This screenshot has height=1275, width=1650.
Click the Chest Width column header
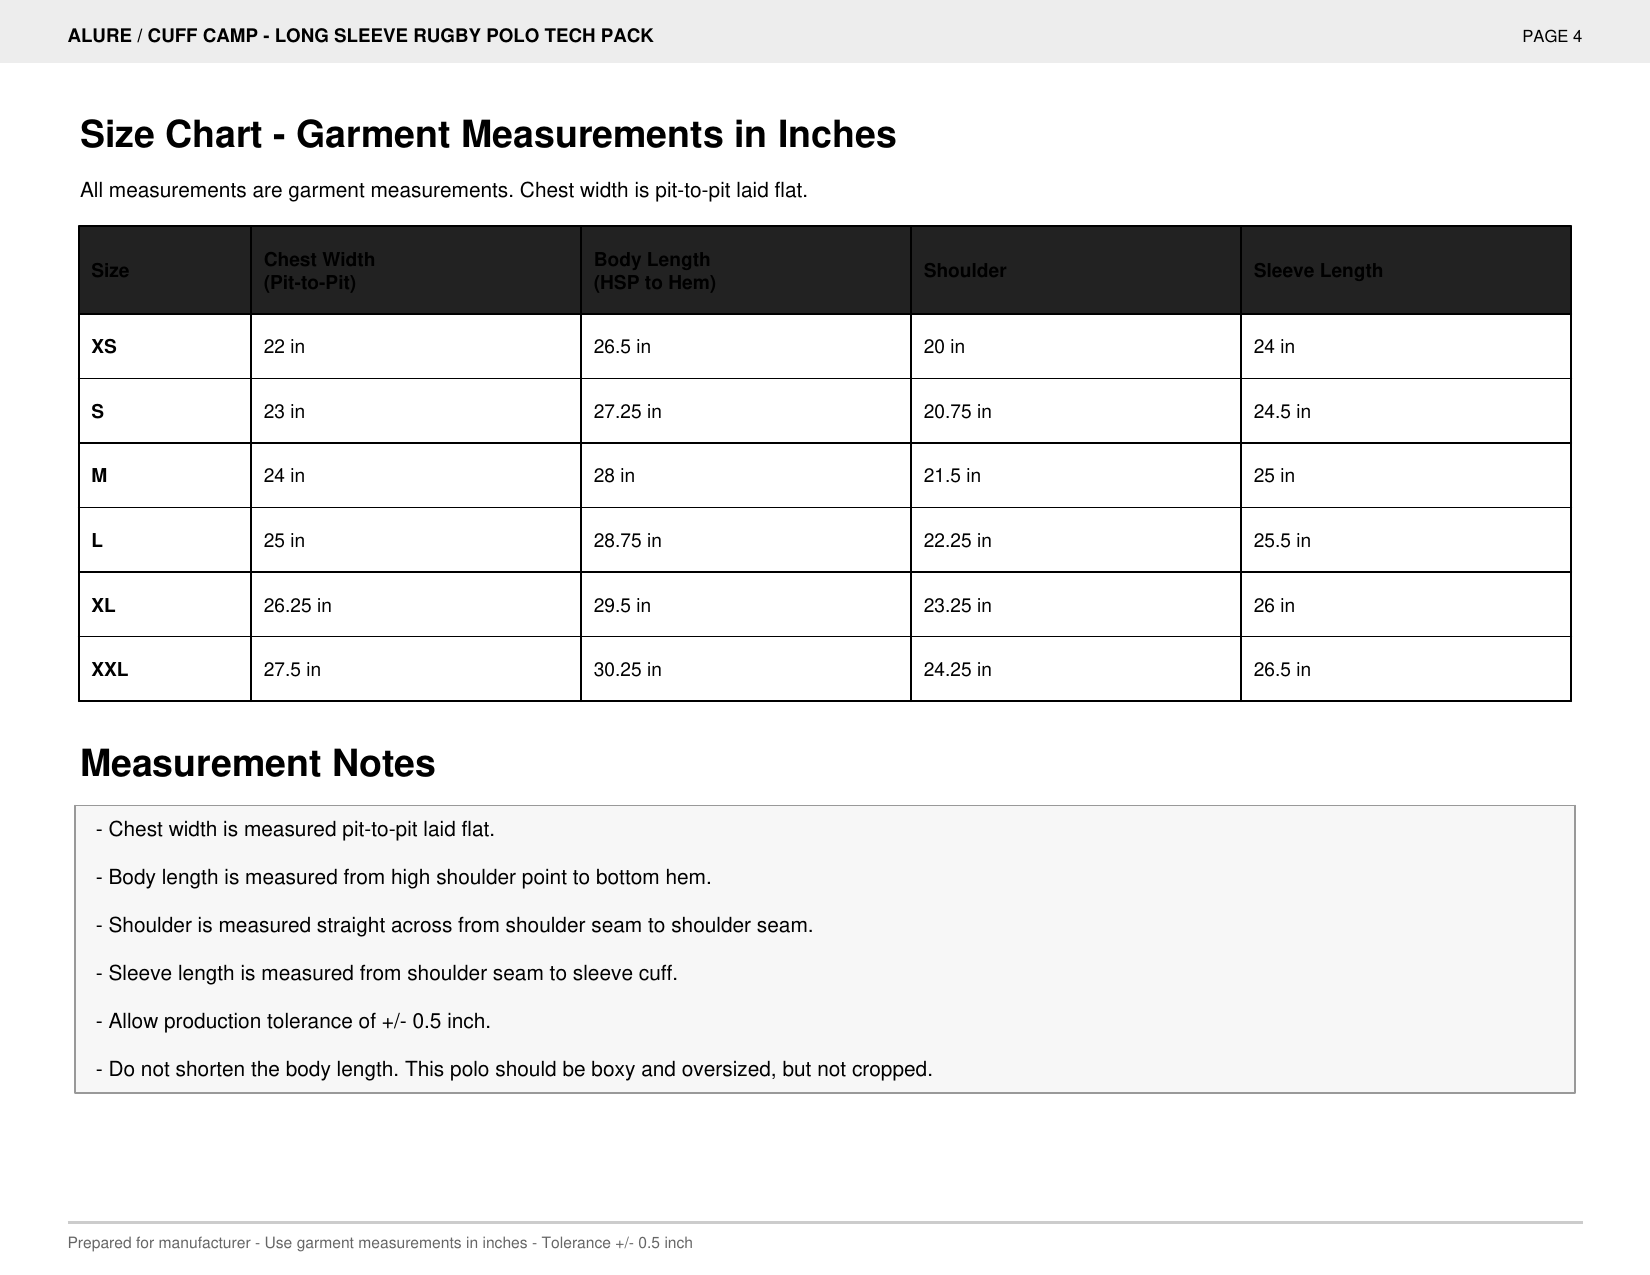[x=416, y=270]
